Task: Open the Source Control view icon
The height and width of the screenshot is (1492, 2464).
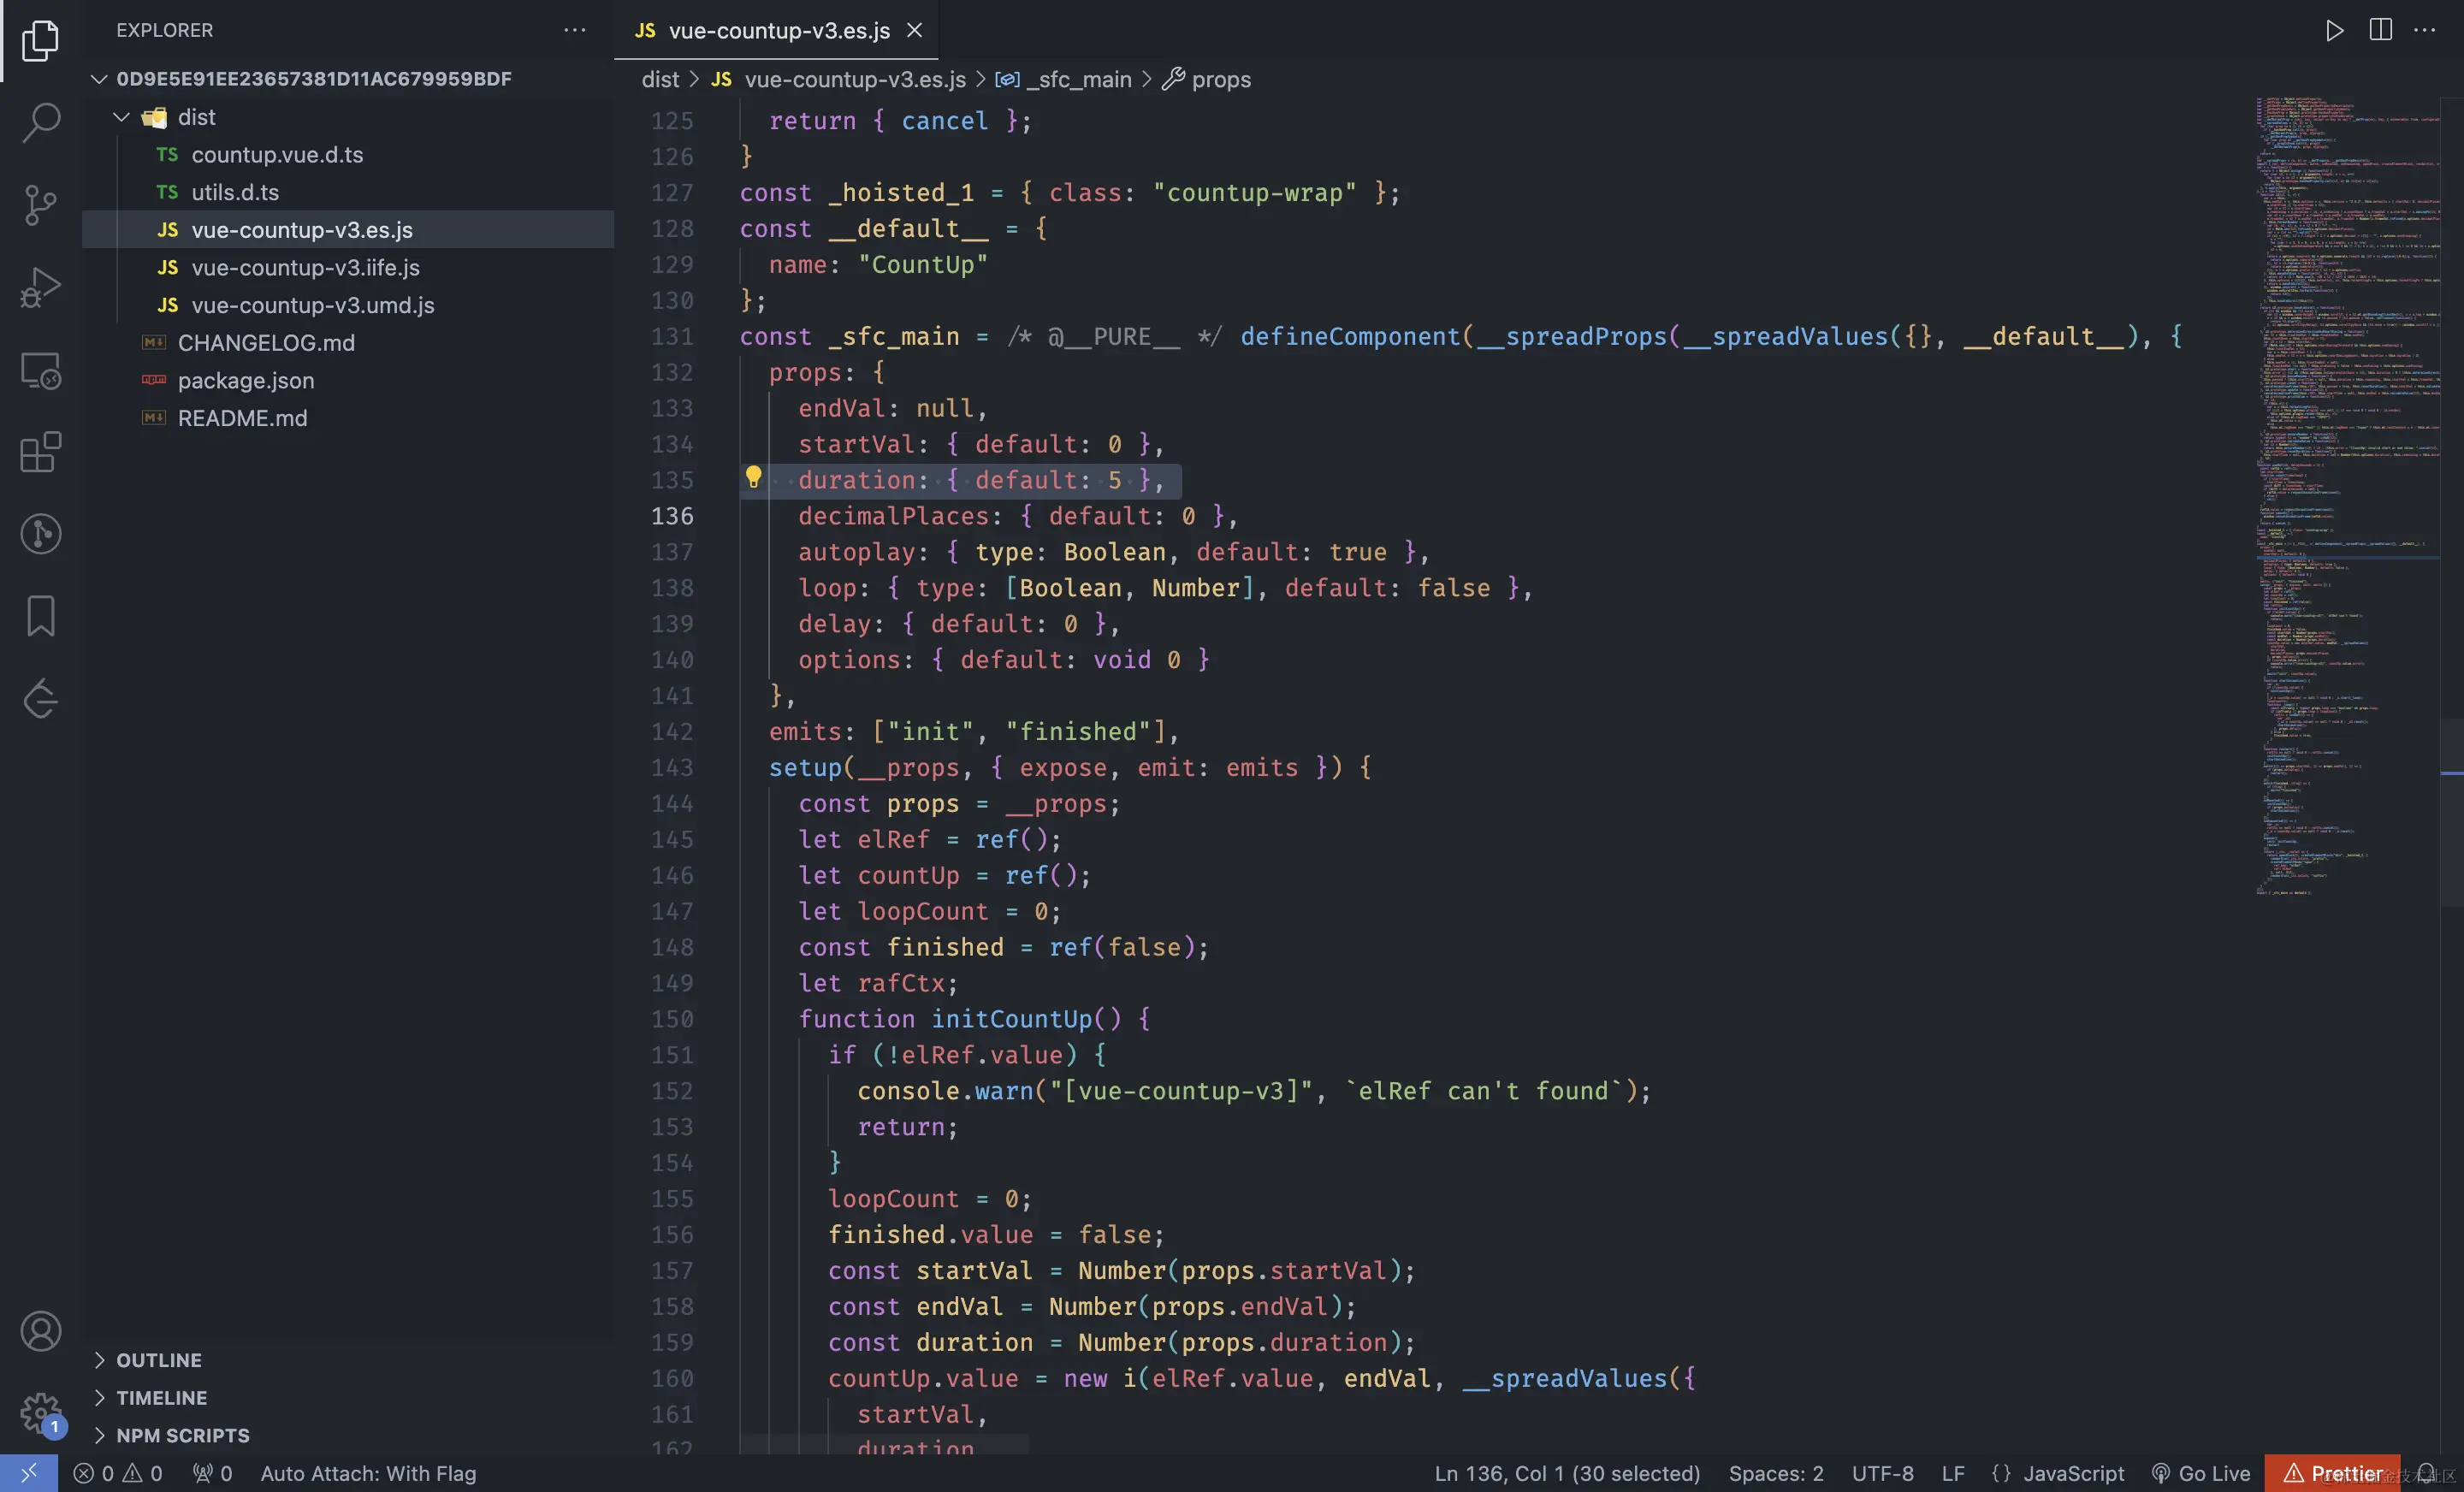Action: (40, 205)
